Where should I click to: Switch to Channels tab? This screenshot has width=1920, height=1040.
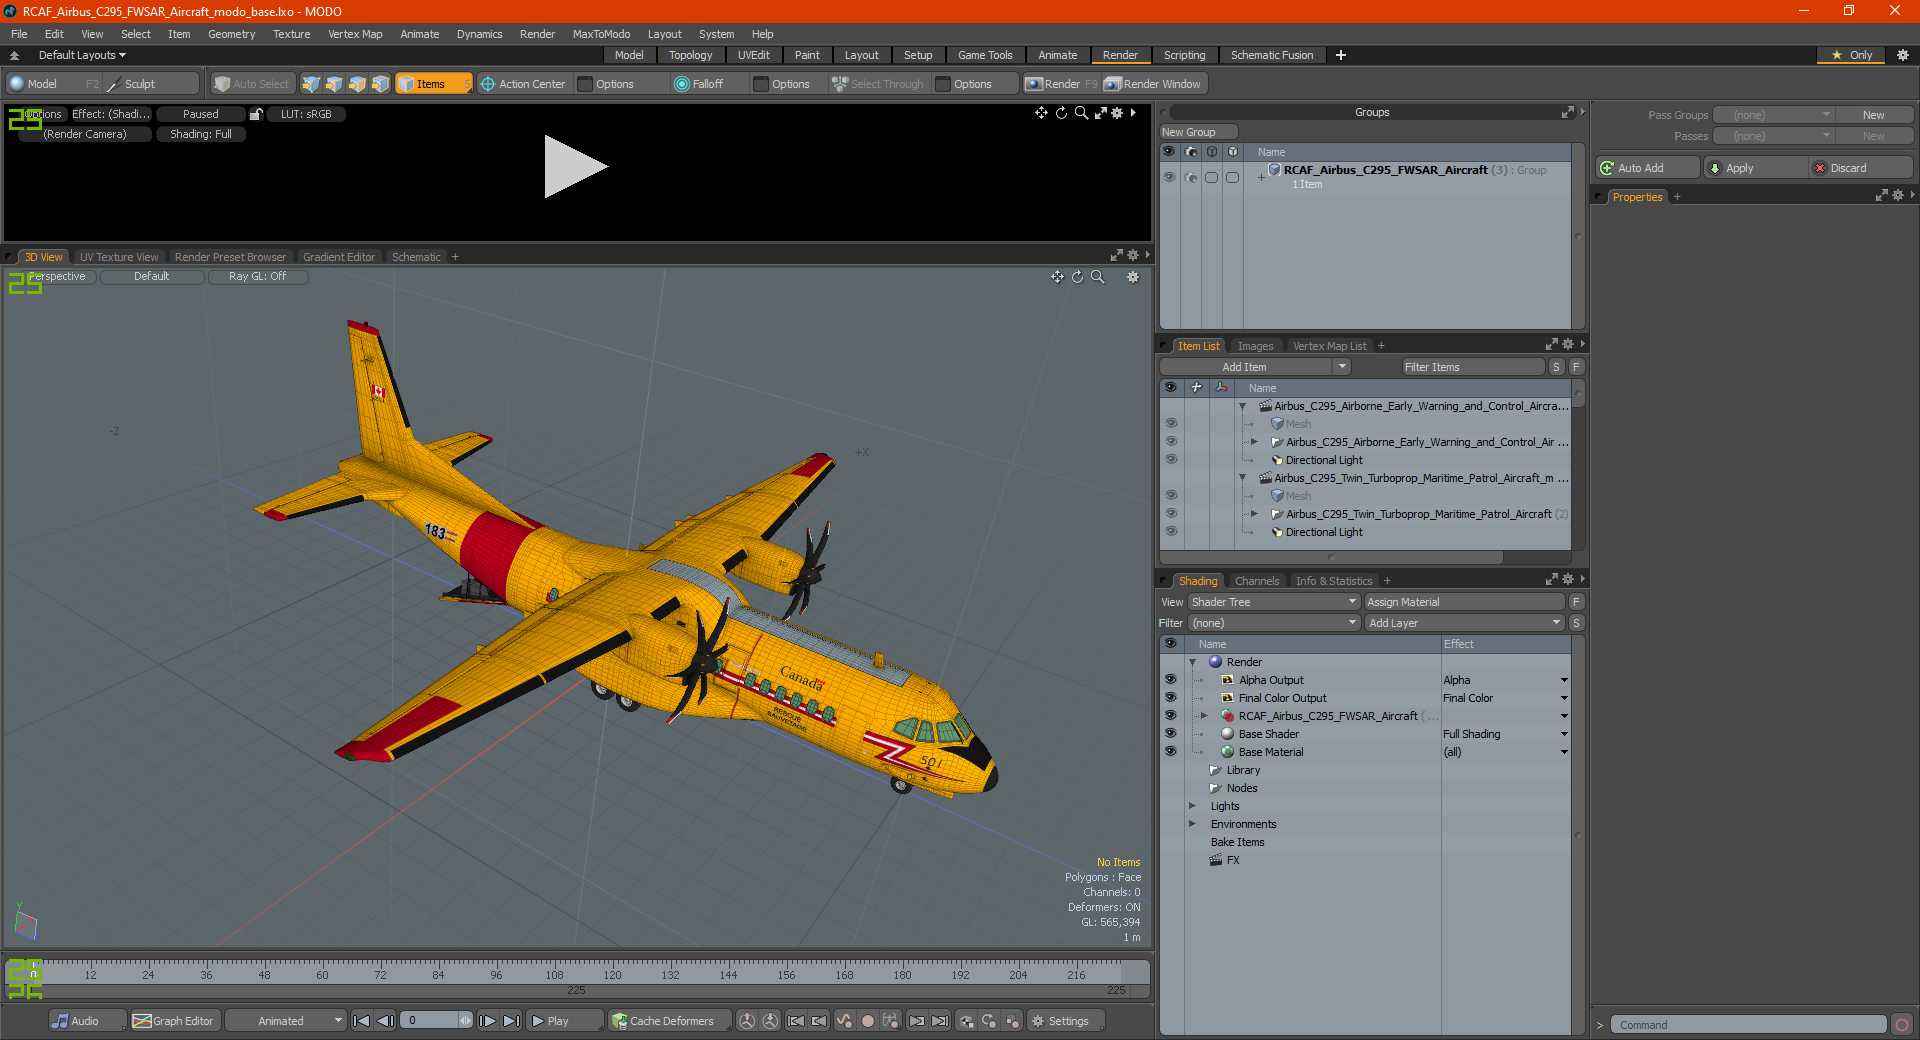click(x=1256, y=581)
